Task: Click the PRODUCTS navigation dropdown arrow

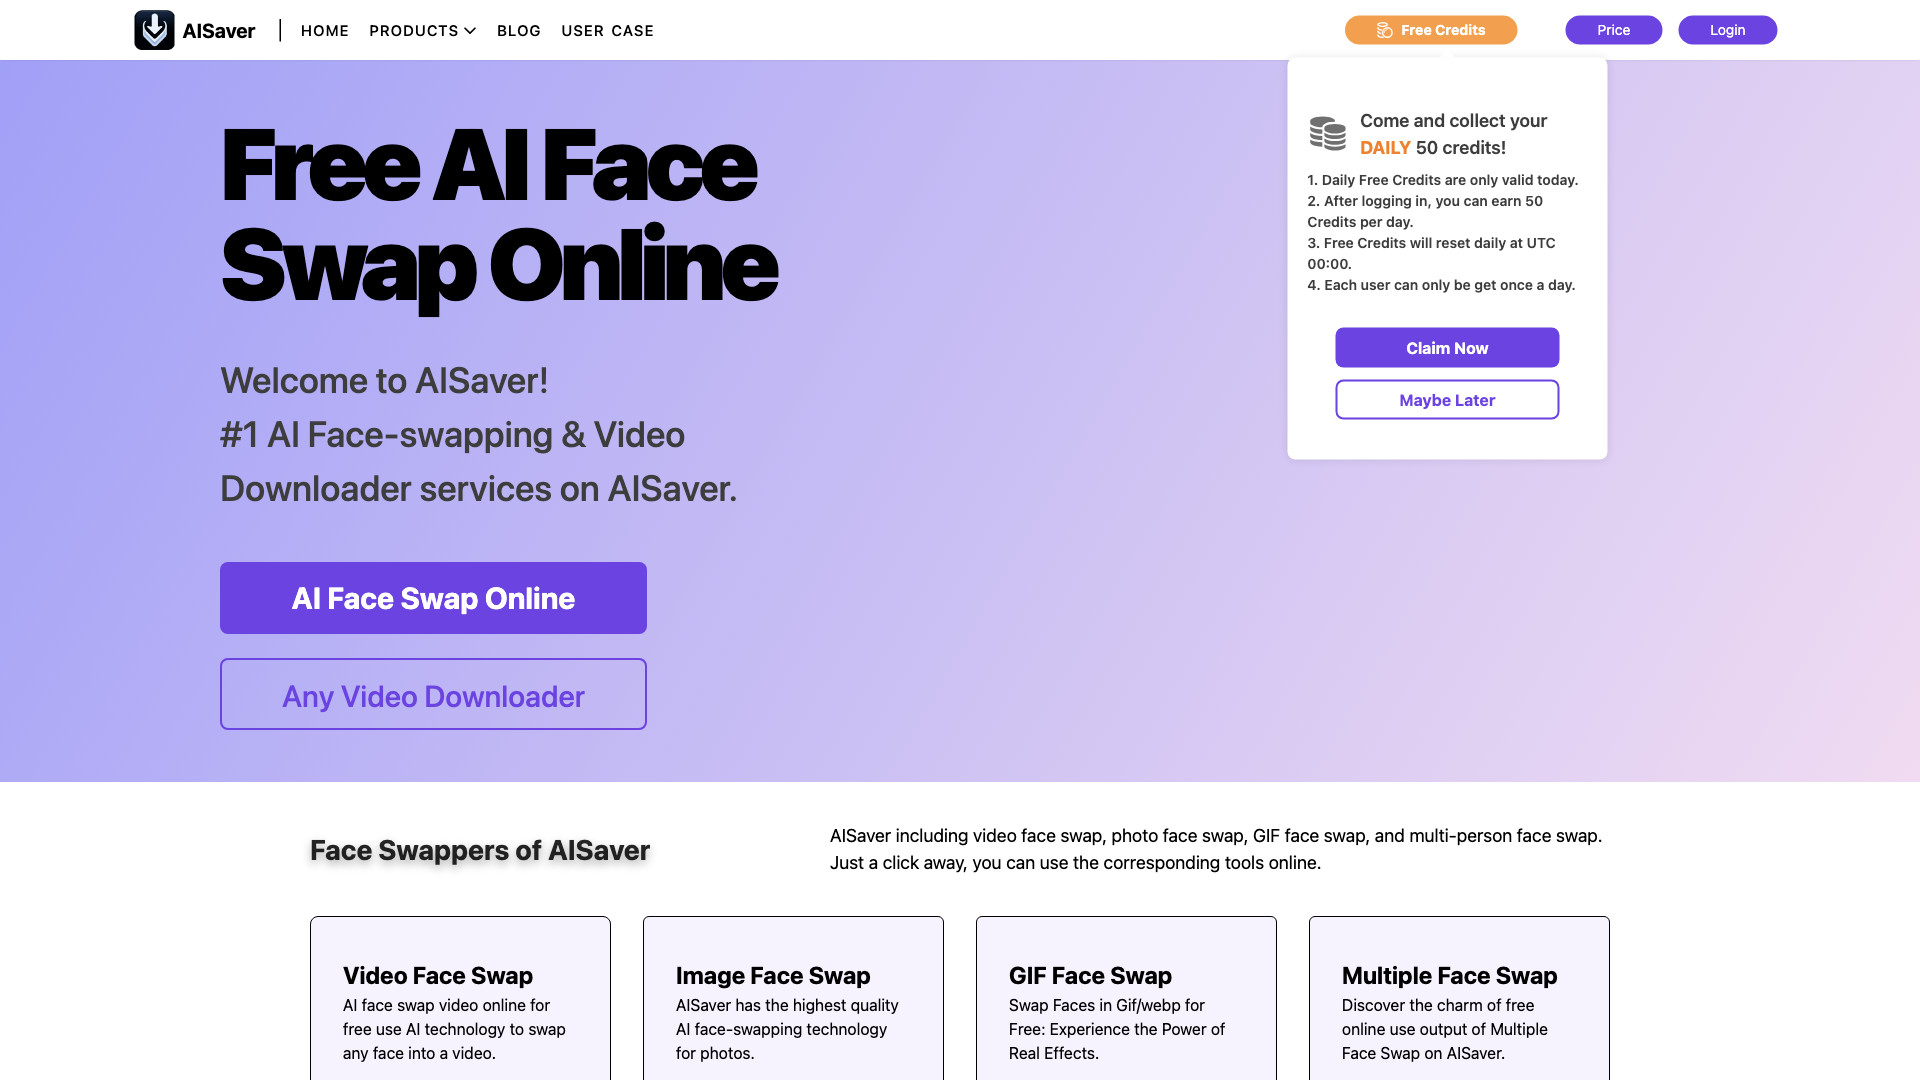Action: 471,30
